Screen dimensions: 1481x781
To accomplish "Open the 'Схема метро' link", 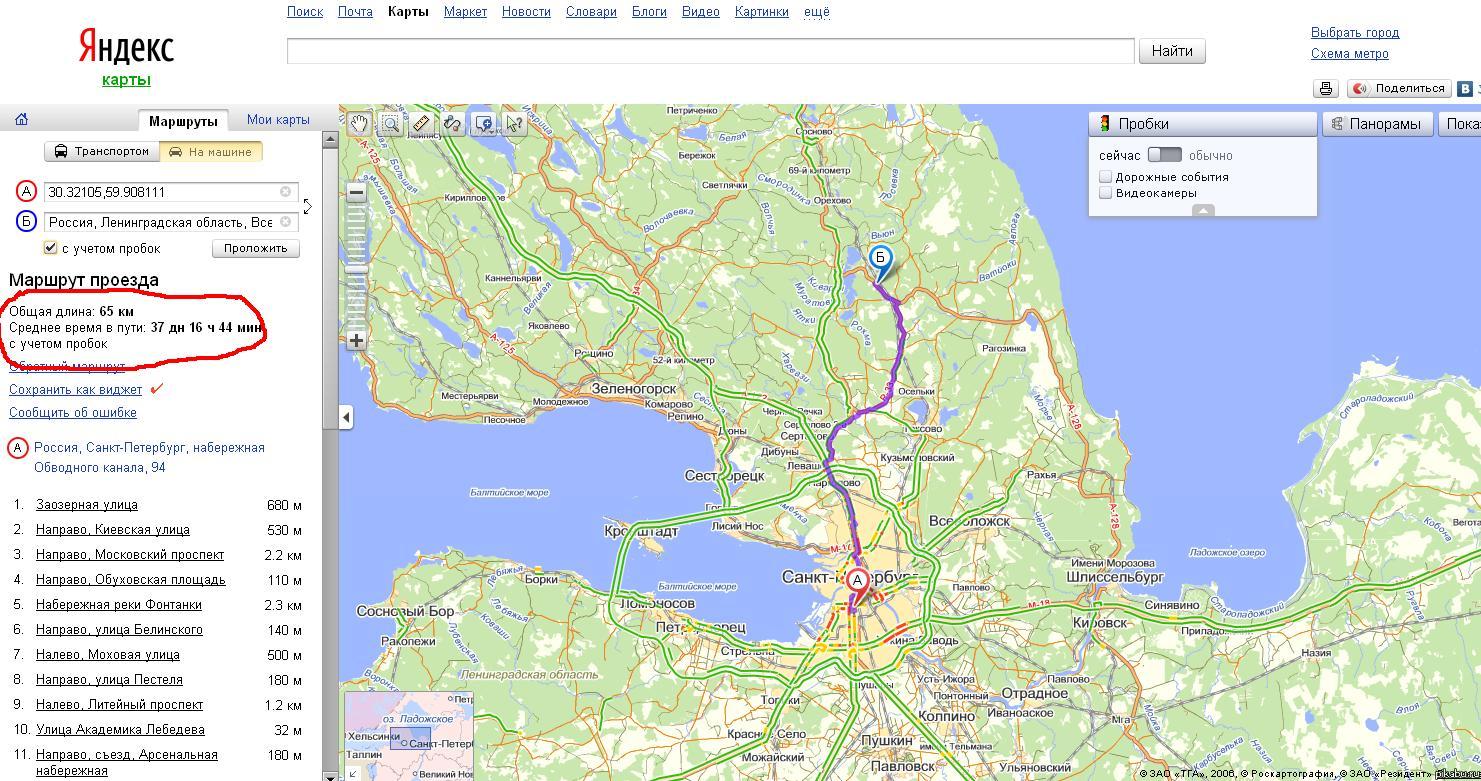I will pos(1350,54).
